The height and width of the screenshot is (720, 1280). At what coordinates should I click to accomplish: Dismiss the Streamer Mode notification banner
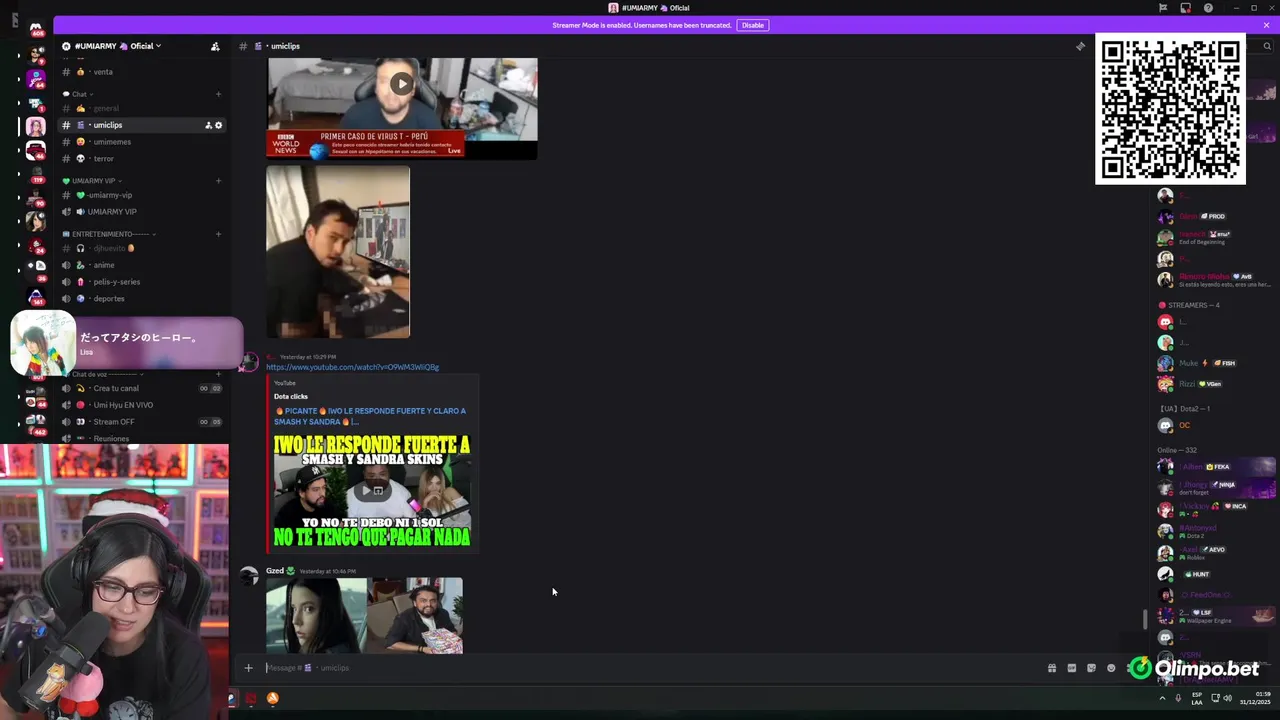(x=1266, y=25)
